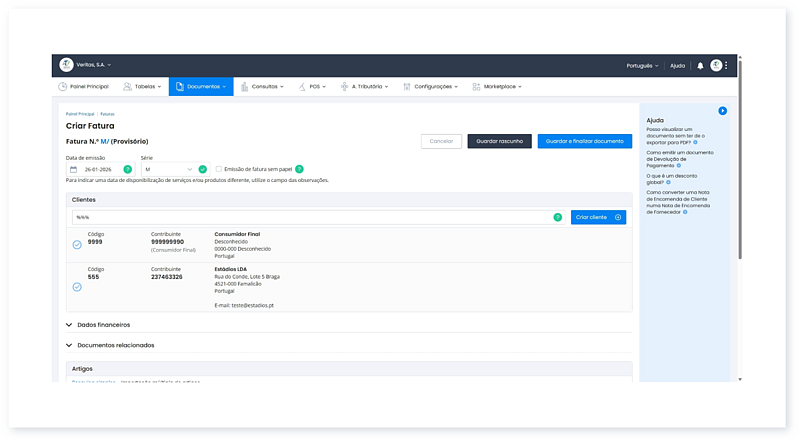Click the Guardar rascunho button

499,142
